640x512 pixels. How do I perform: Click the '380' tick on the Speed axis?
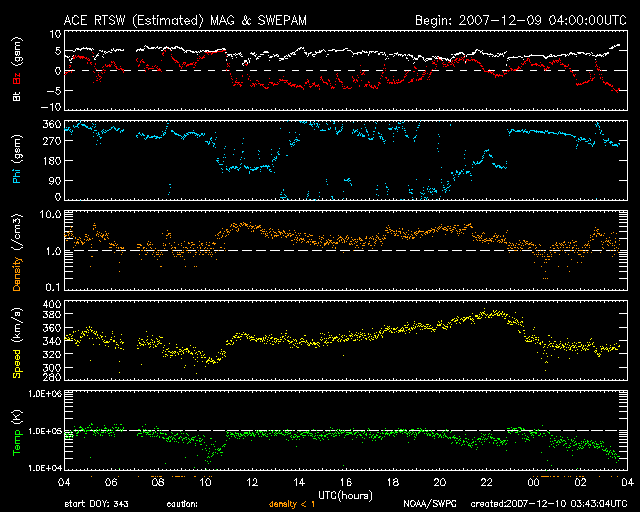click(x=52, y=314)
